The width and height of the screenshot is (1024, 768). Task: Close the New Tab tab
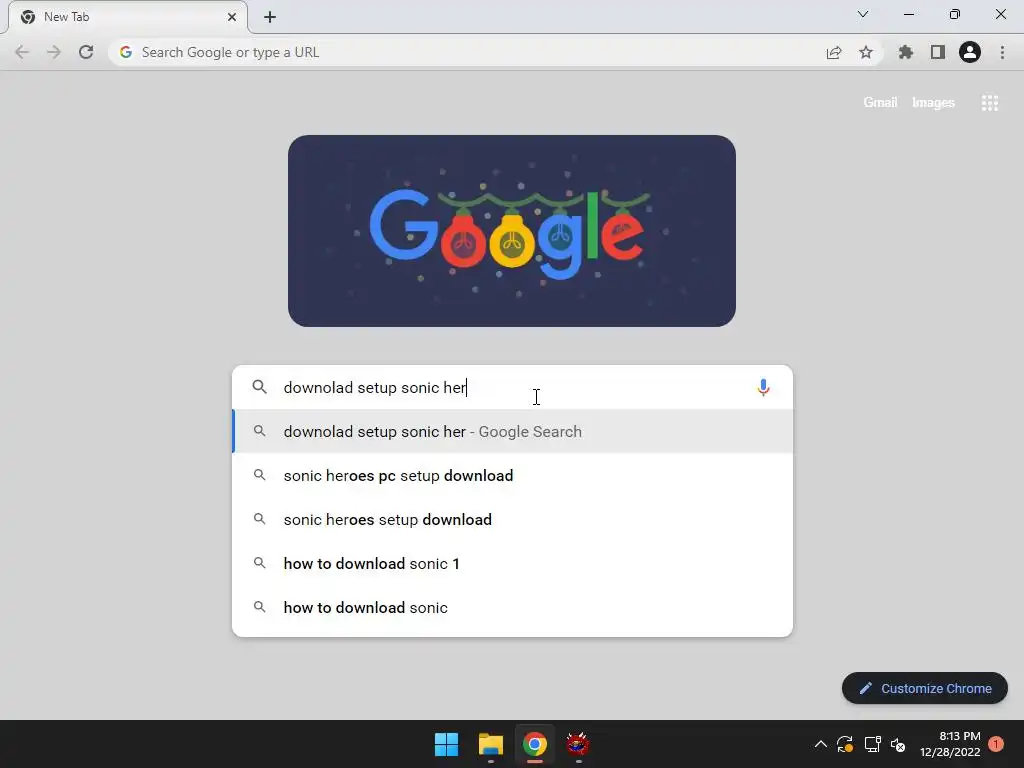pos(232,17)
